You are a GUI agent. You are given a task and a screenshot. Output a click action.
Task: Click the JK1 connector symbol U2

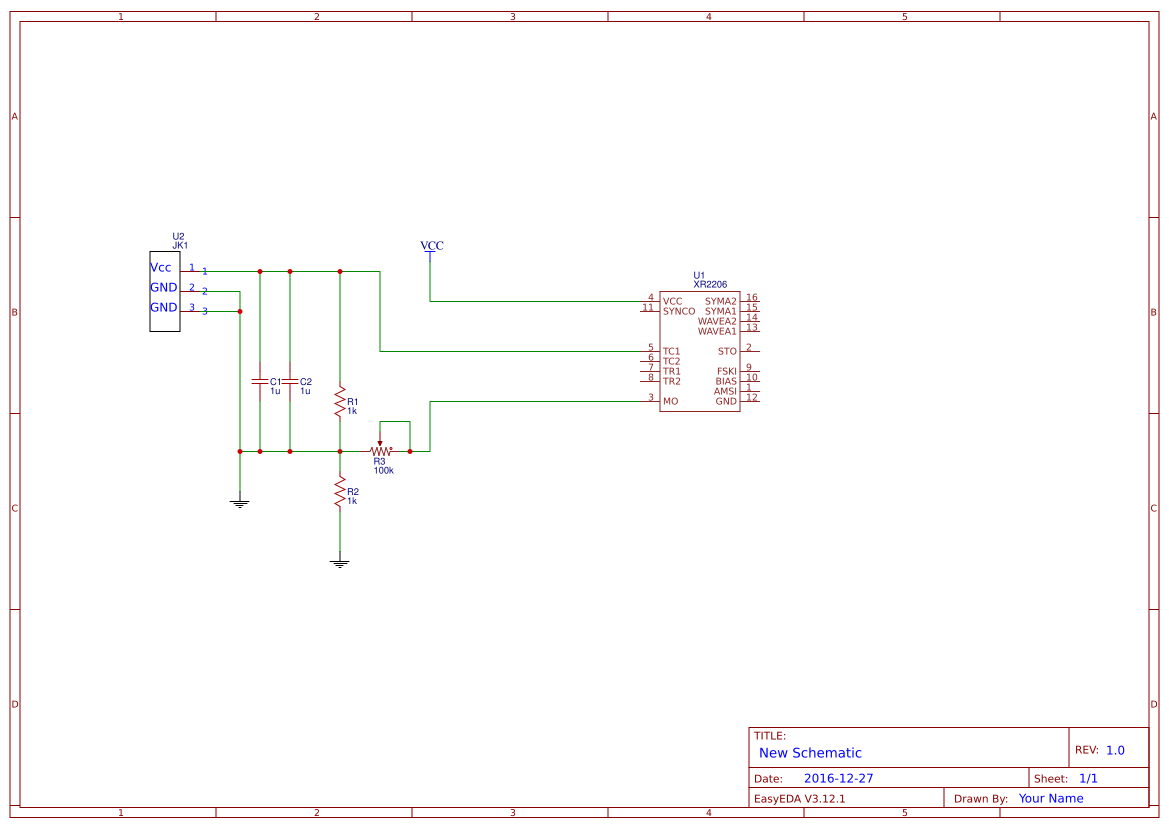[x=164, y=290]
